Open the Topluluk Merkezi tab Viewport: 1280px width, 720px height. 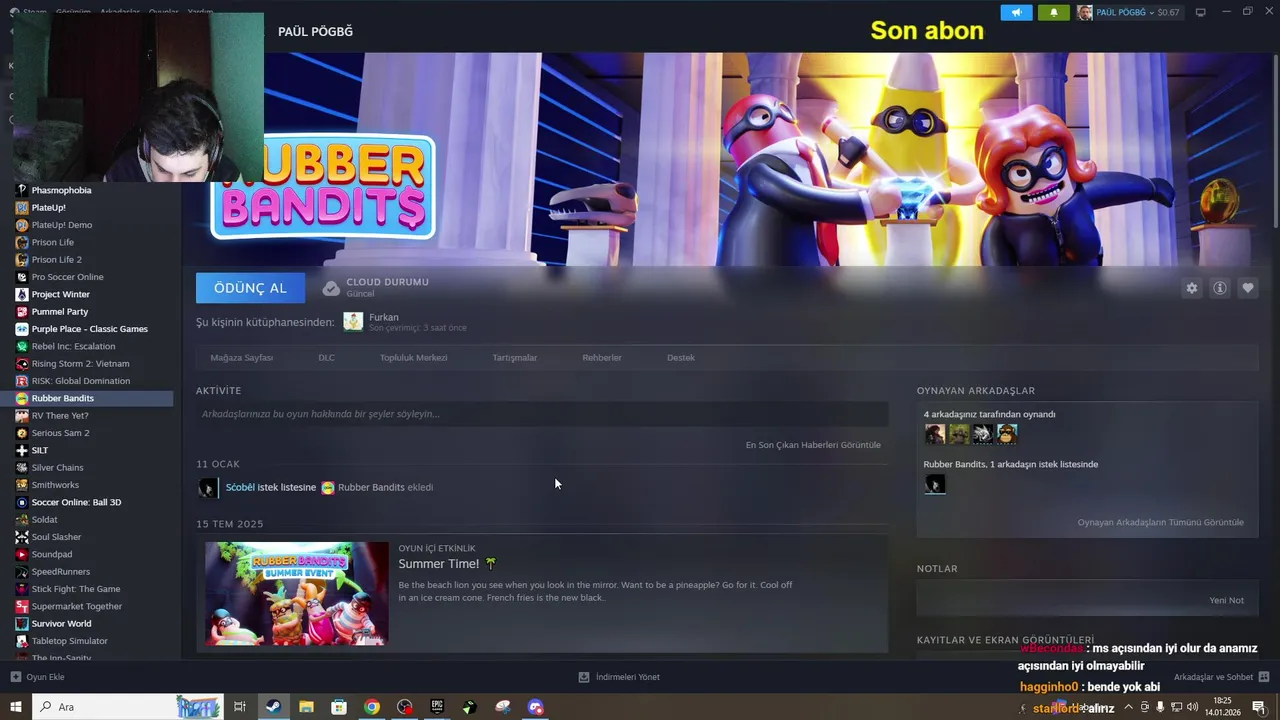point(413,357)
